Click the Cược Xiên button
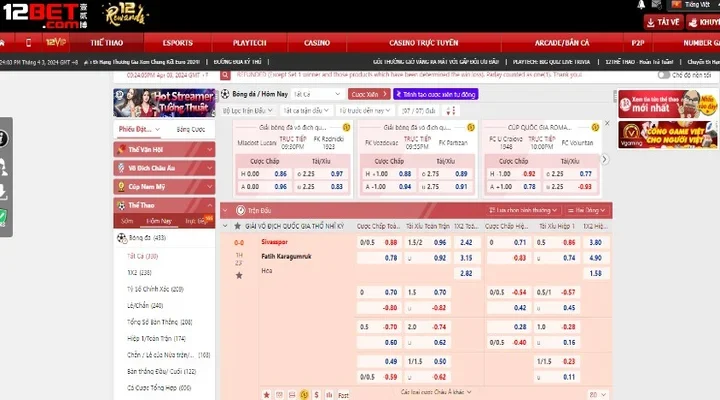The height and width of the screenshot is (400, 720). (x=370, y=94)
